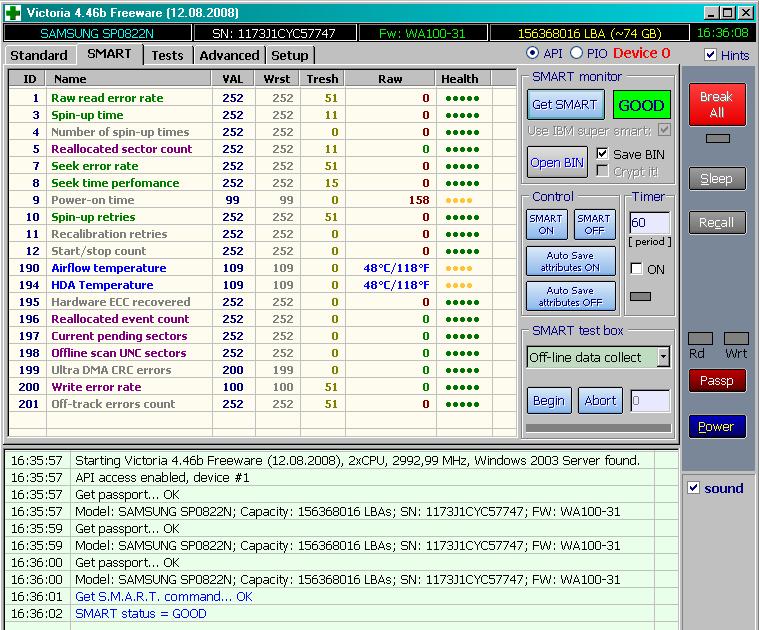
Task: Enable the Crypt it! checkbox
Action: click(602, 171)
